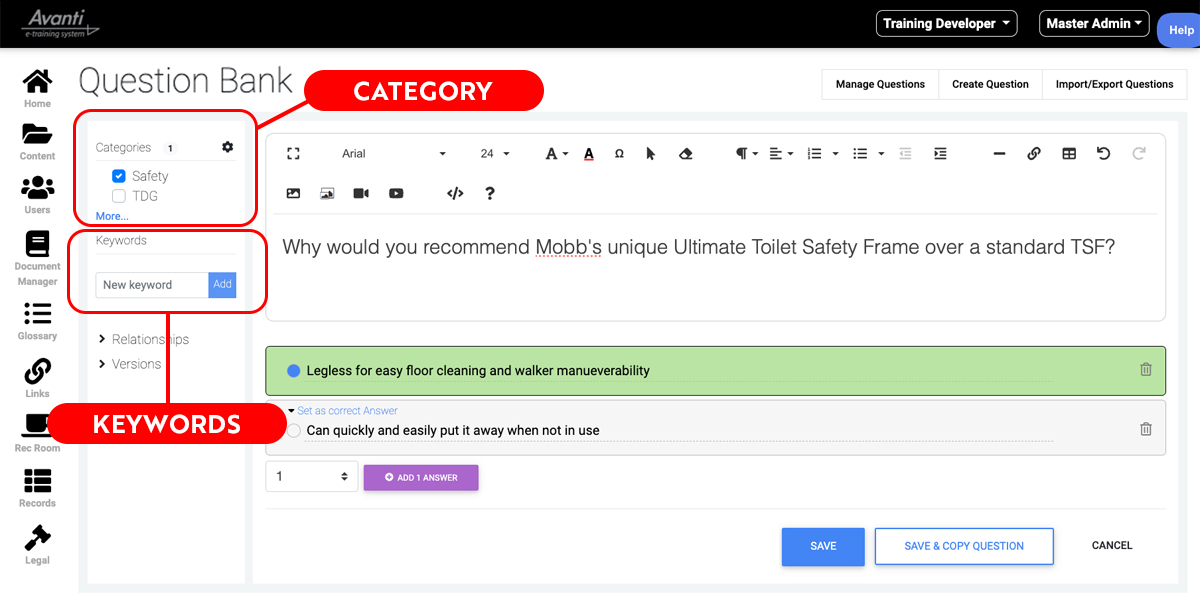The height and width of the screenshot is (596, 1200).
Task: Open text style A dropdown
Action: pos(556,153)
